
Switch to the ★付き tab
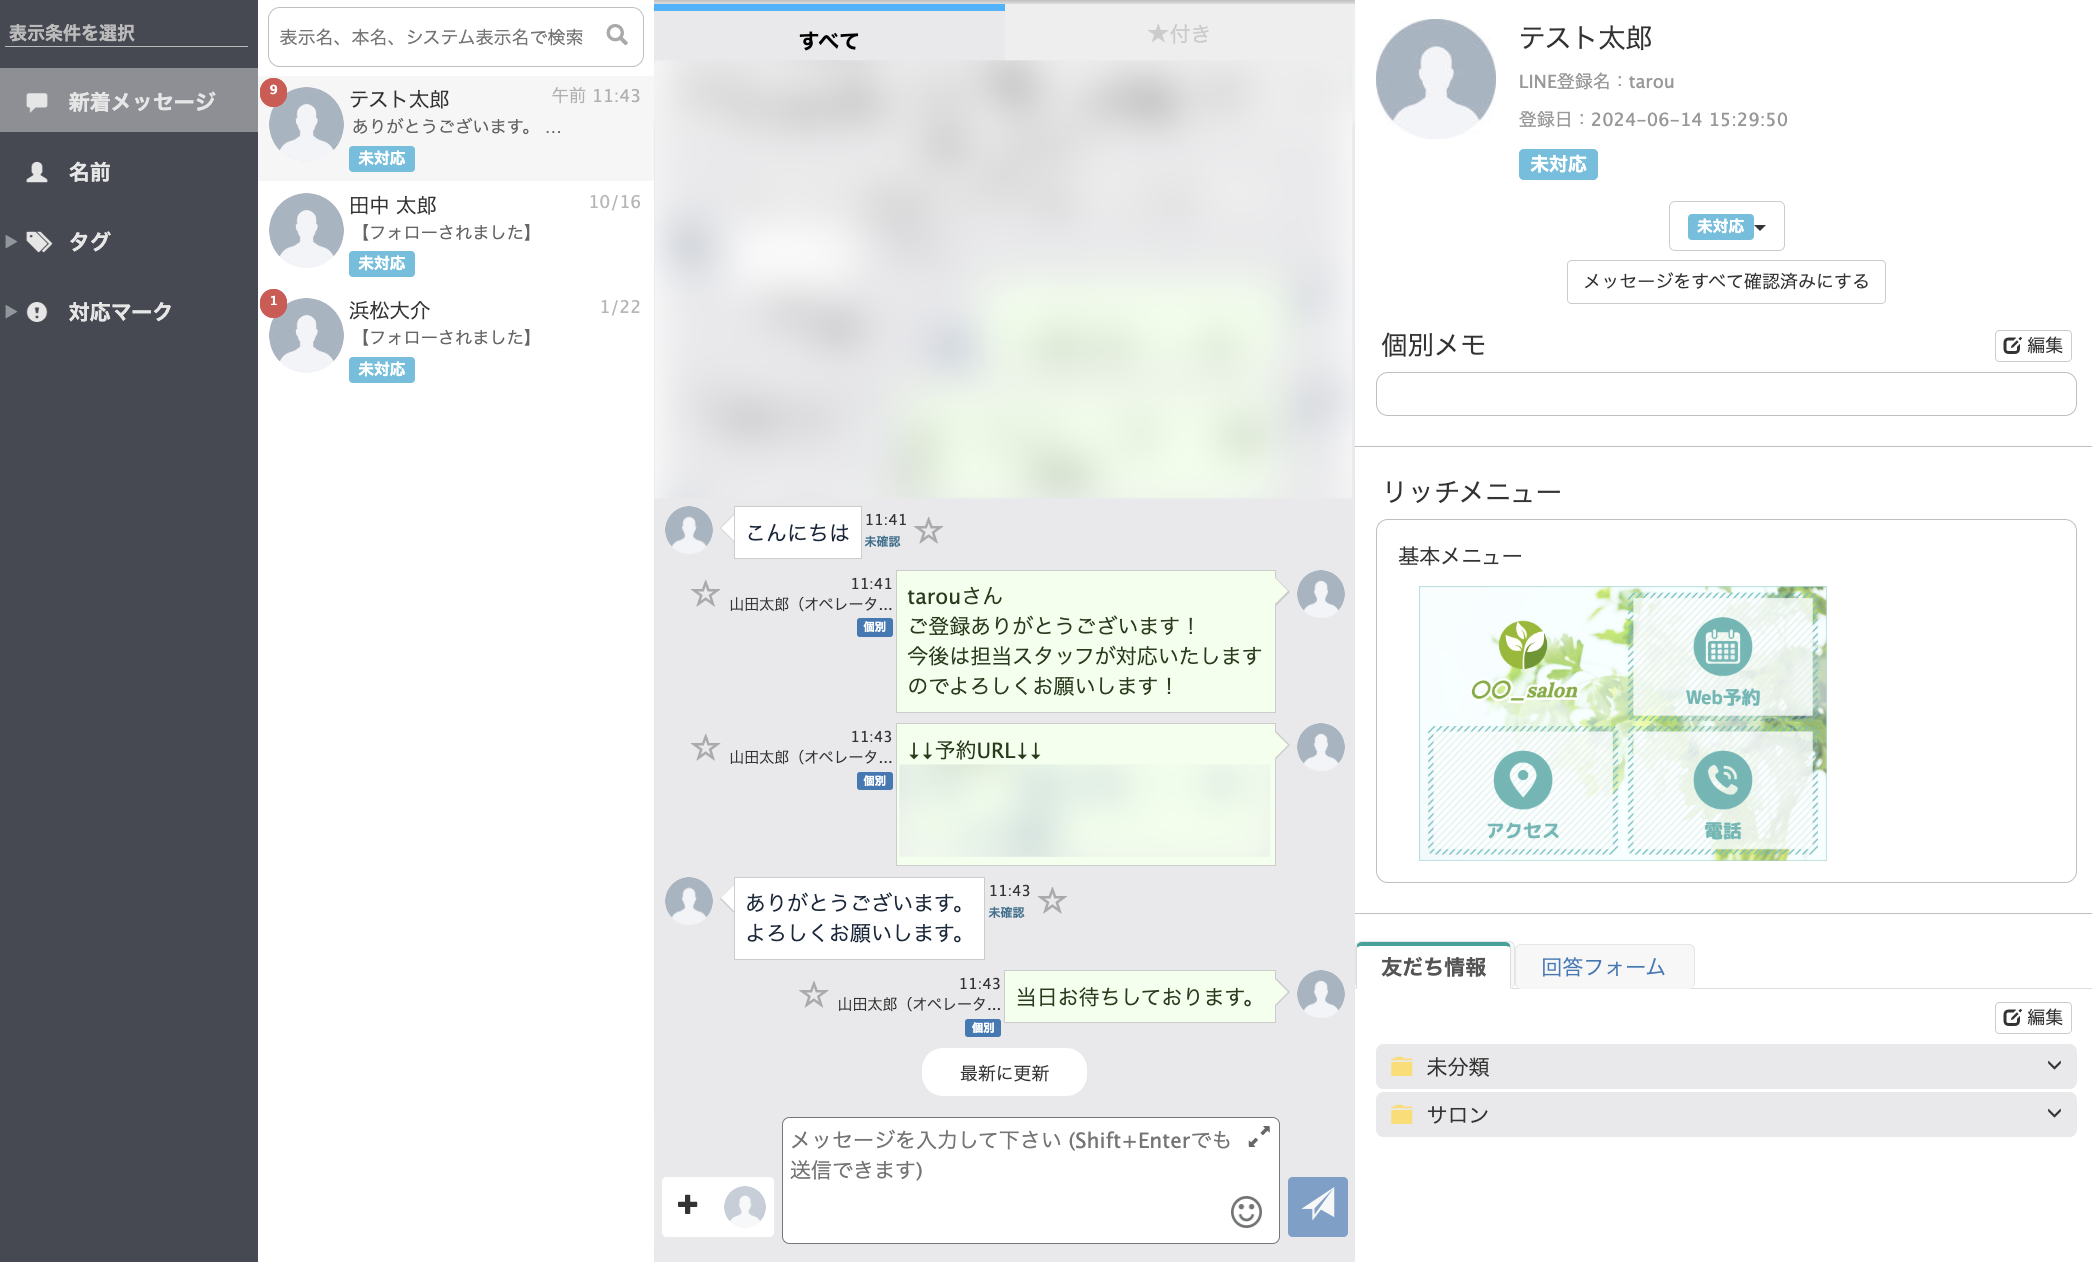click(x=1178, y=34)
